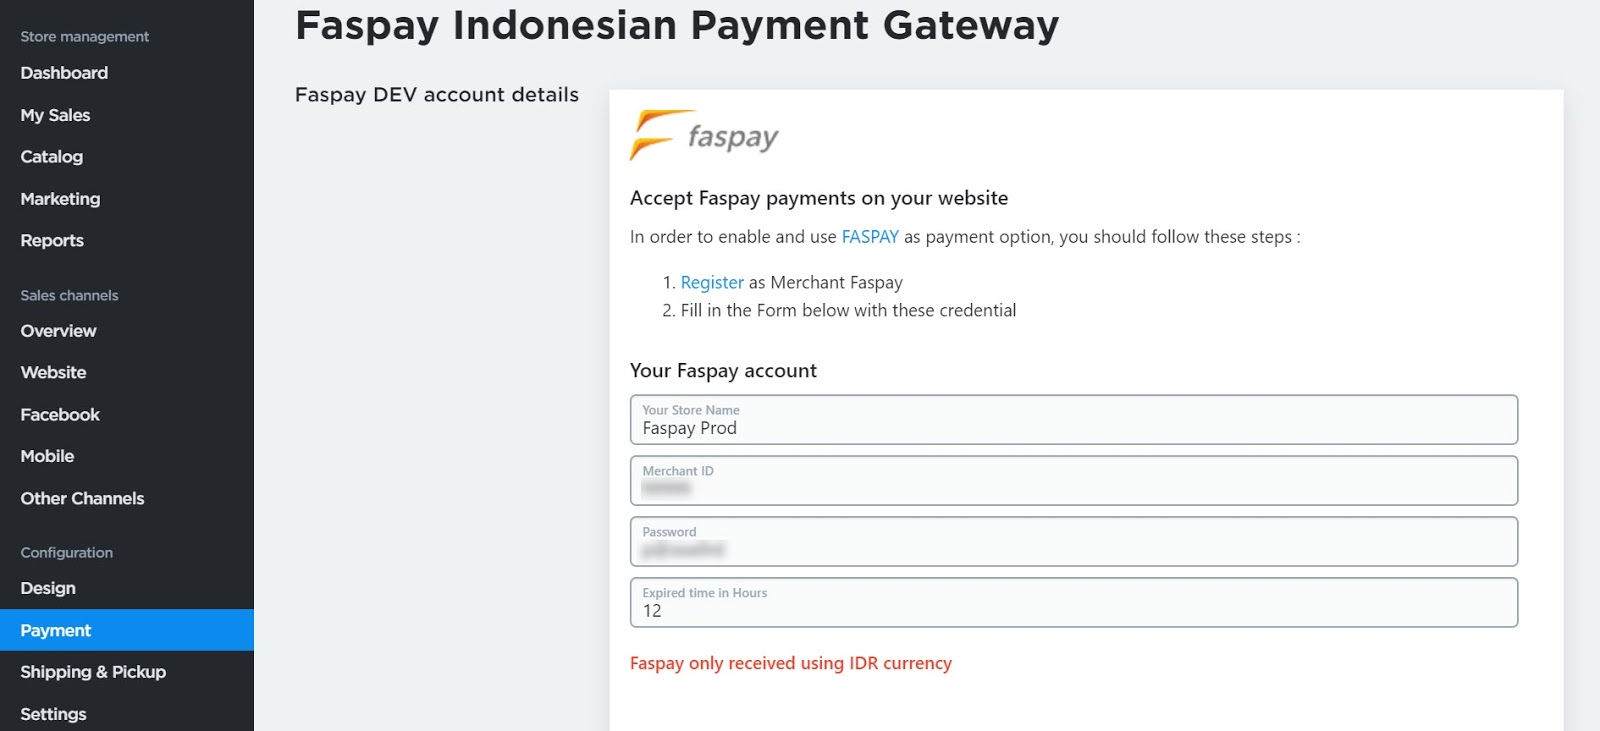1600x731 pixels.
Task: Select the highlighted Payment item
Action: [x=56, y=630]
